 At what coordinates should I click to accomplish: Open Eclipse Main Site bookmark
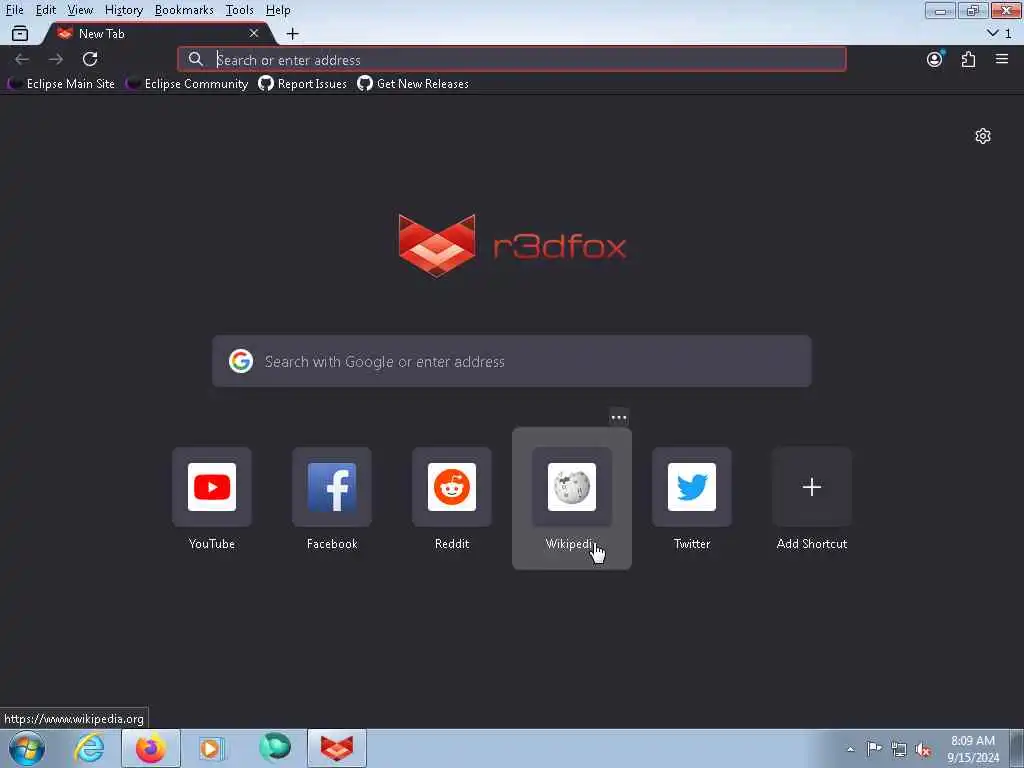point(61,84)
